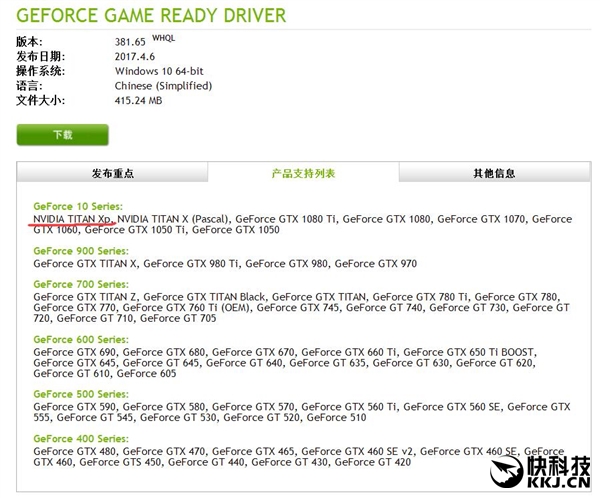Select the 其他信息 tab
Image resolution: width=600 pixels, height=498 pixels.
click(494, 173)
